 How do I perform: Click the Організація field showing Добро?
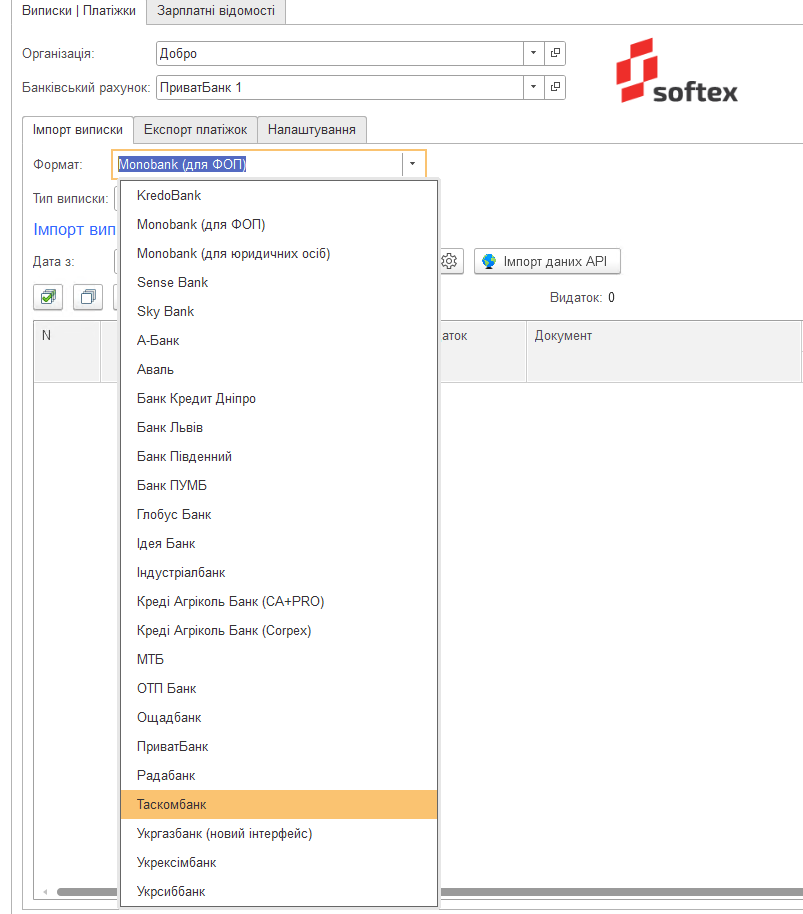point(340,54)
